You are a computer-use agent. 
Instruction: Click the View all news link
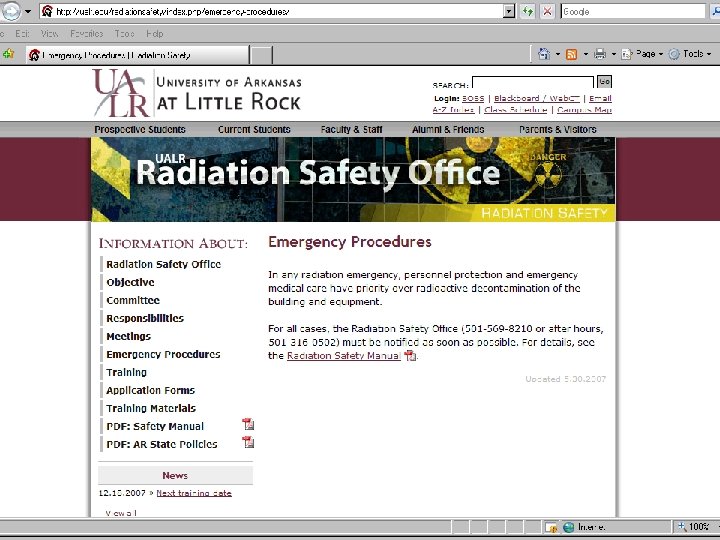click(x=121, y=513)
